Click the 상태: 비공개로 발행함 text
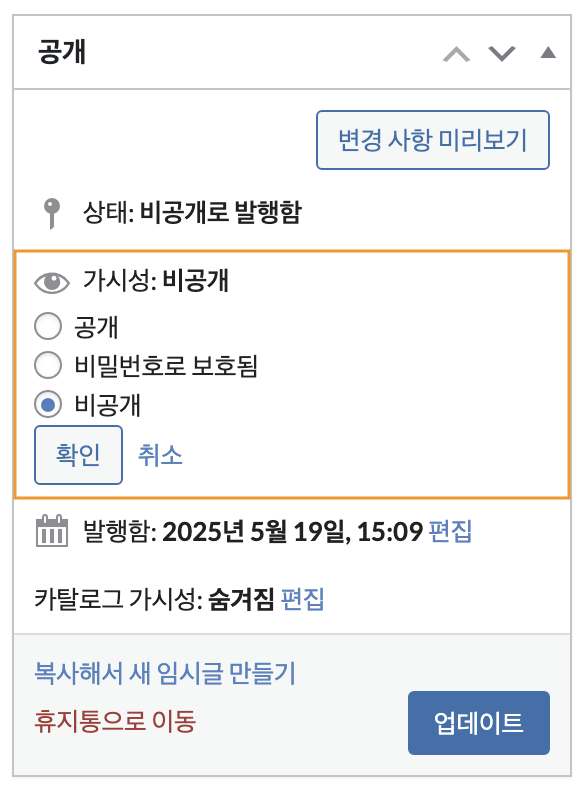This screenshot has width=586, height=792. pos(192,212)
